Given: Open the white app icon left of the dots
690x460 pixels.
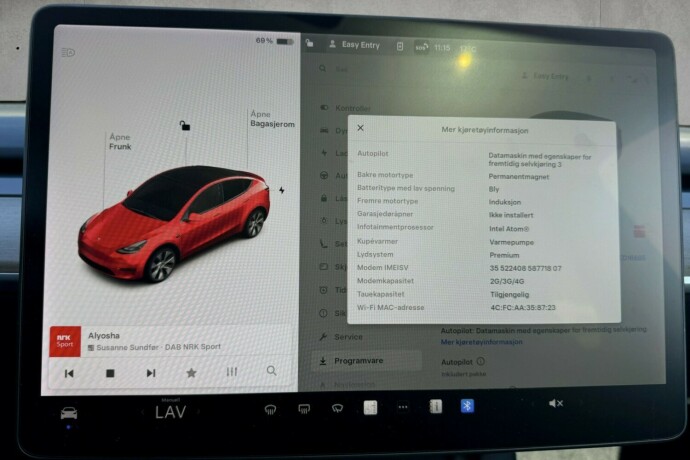Looking at the screenshot, I should click(370, 408).
